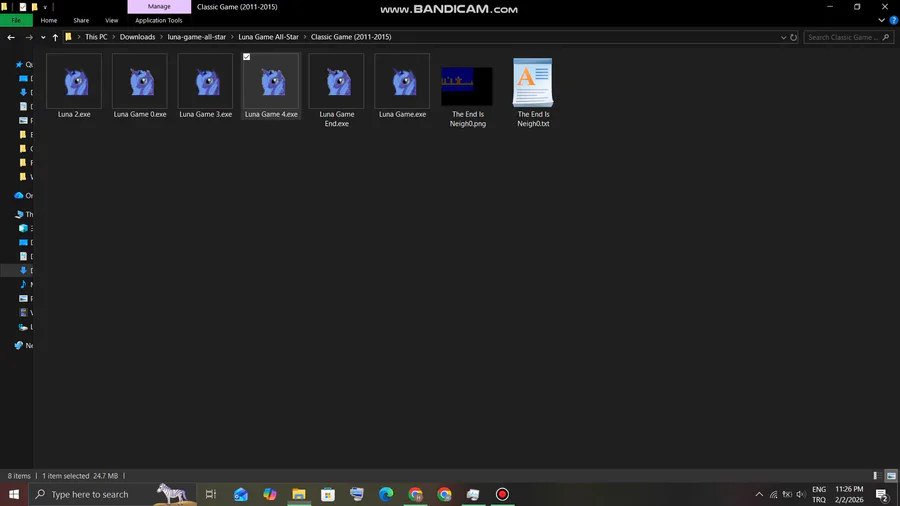Viewport: 900px width, 506px height.
Task: Click the Manage contextual tab
Action: point(159,6)
